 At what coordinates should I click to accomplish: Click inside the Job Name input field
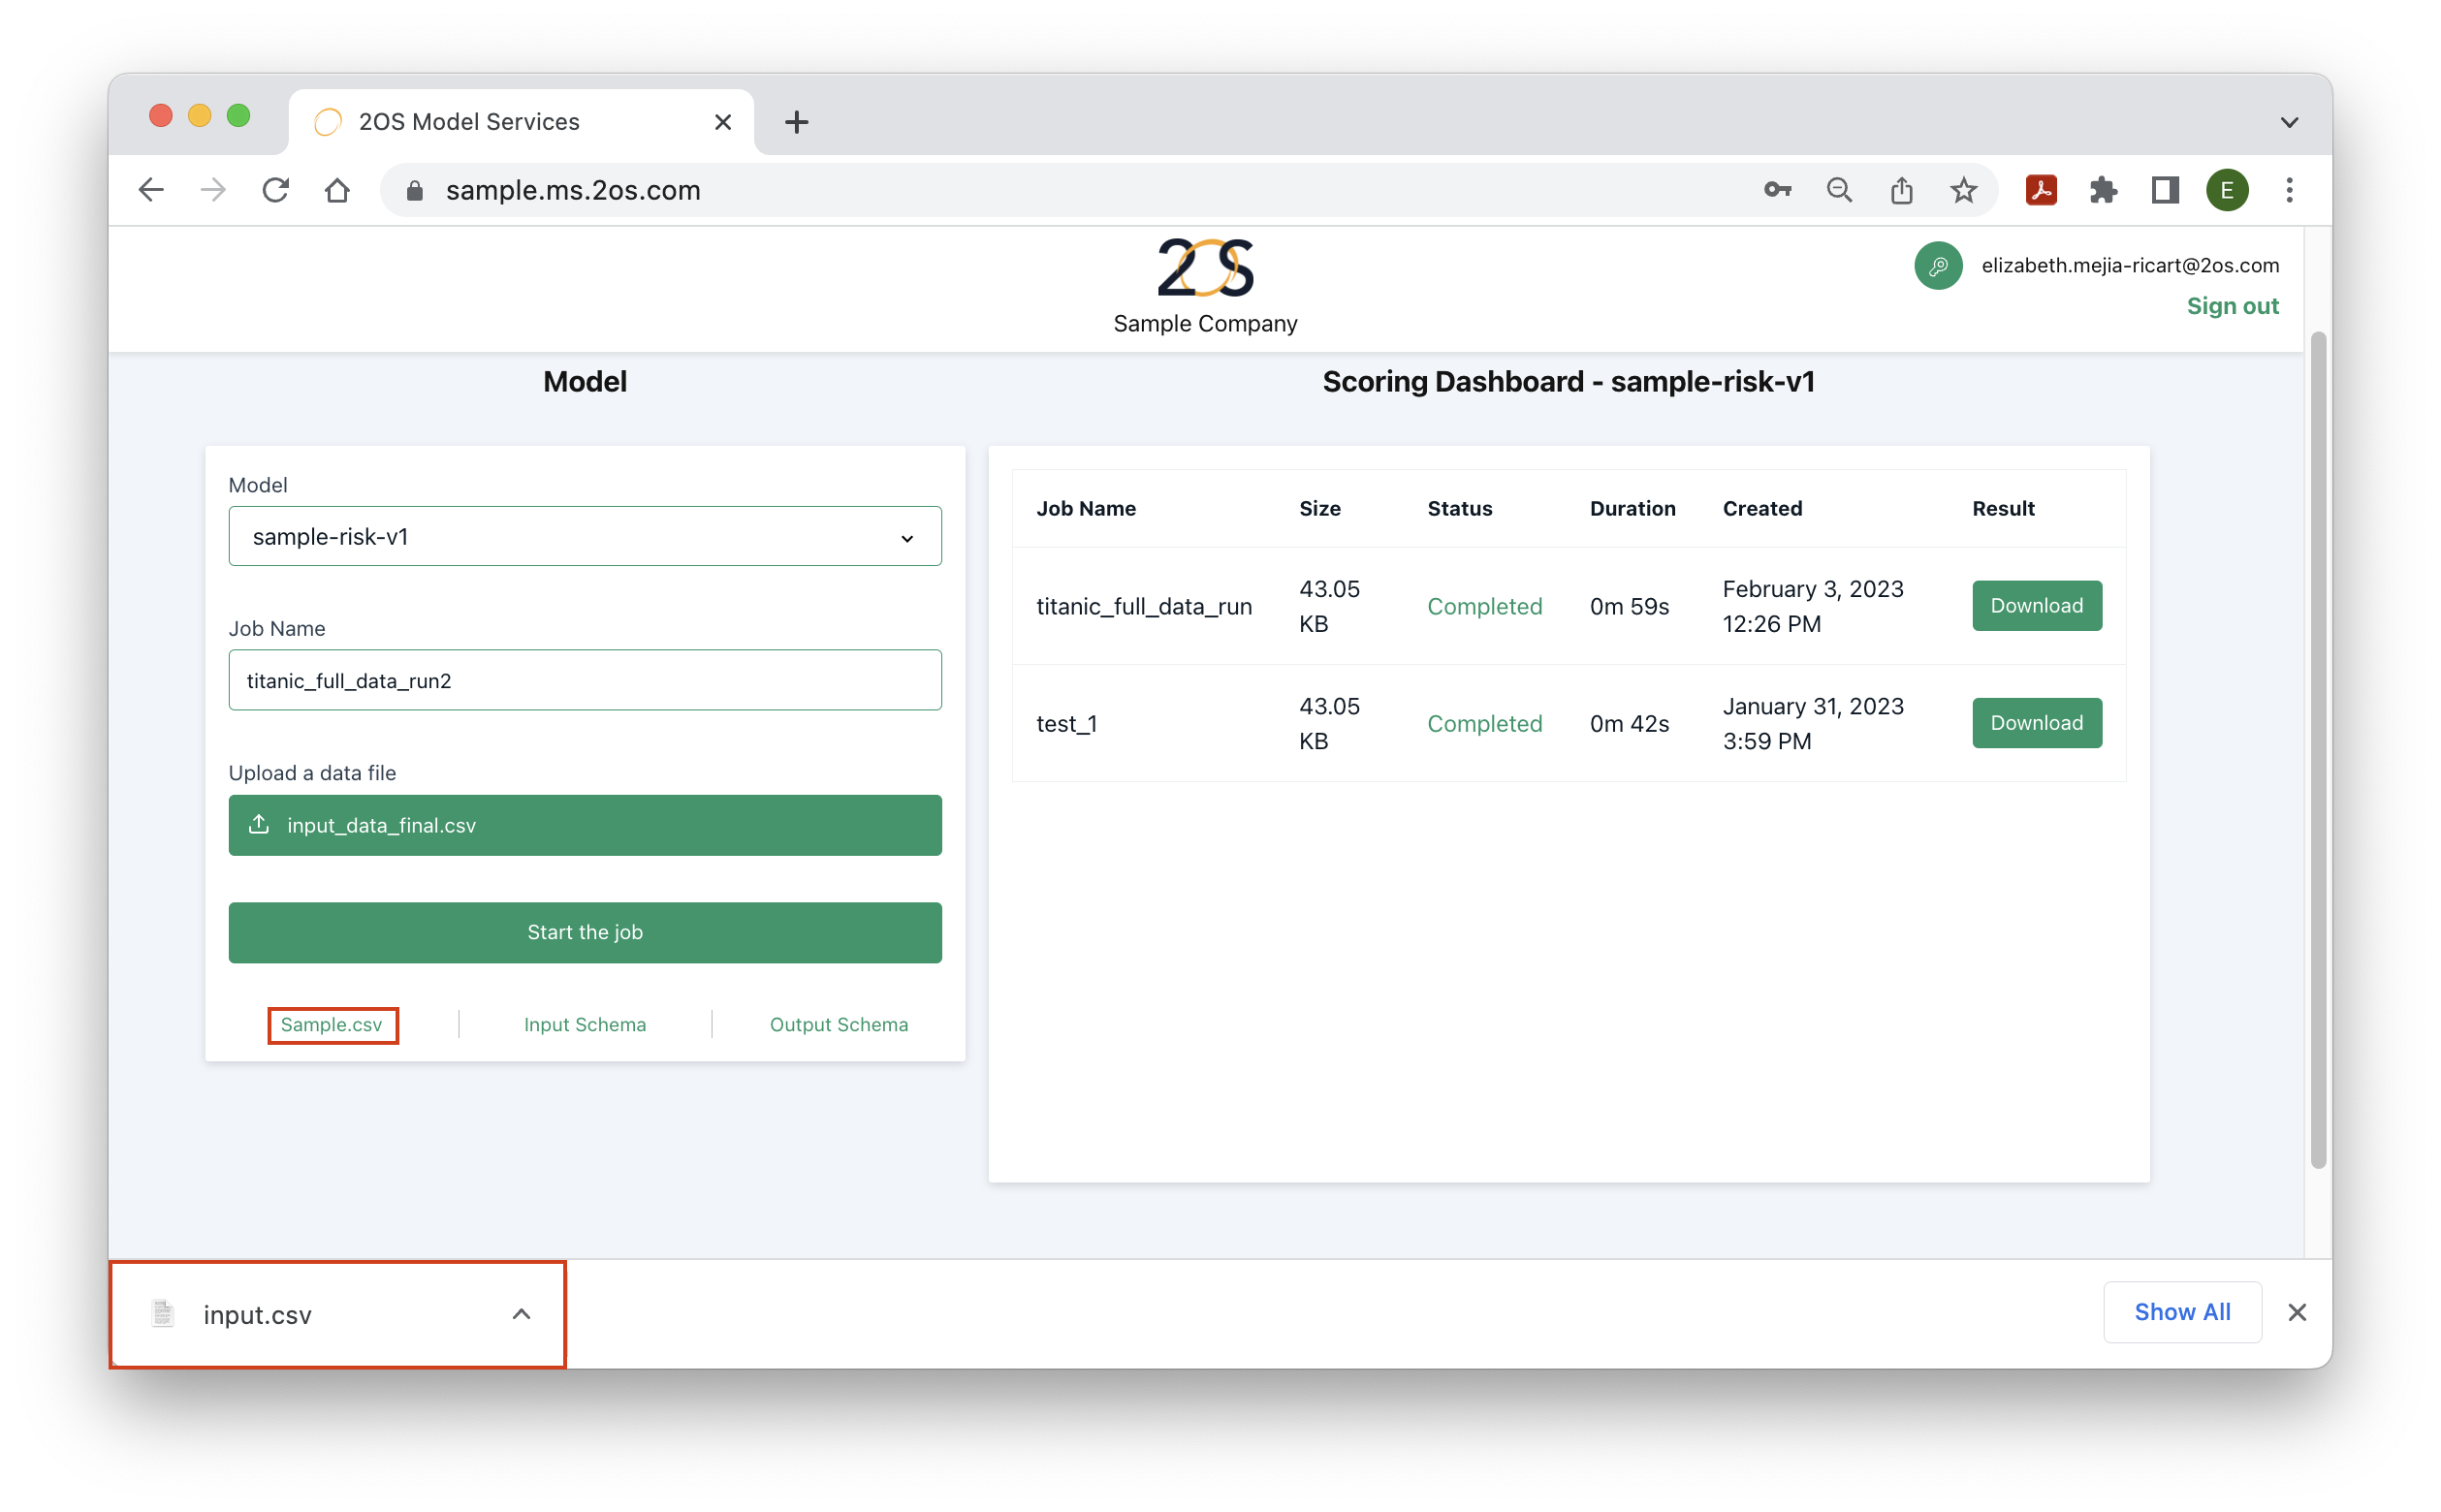coord(585,680)
